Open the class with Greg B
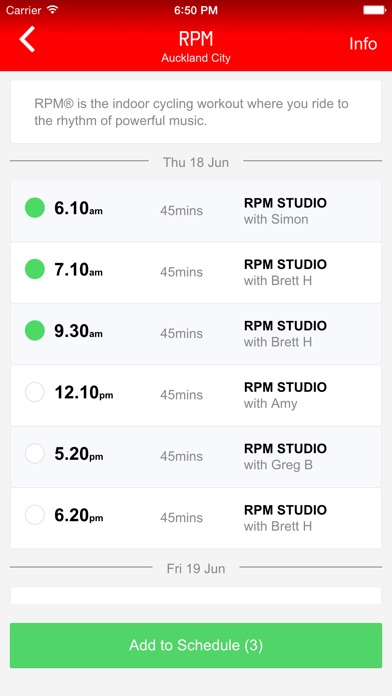Screen dimensions: 392x696 [x=196, y=457]
